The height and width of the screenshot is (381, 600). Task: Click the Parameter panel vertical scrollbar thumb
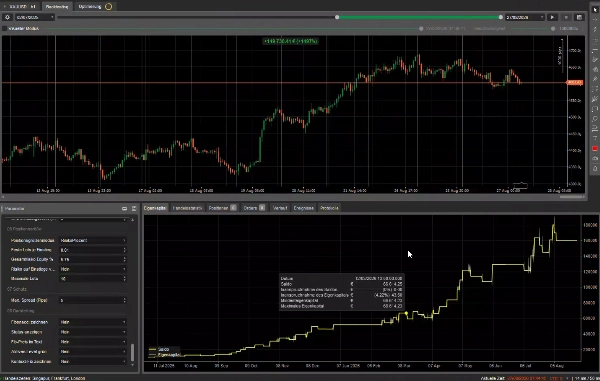click(132, 352)
